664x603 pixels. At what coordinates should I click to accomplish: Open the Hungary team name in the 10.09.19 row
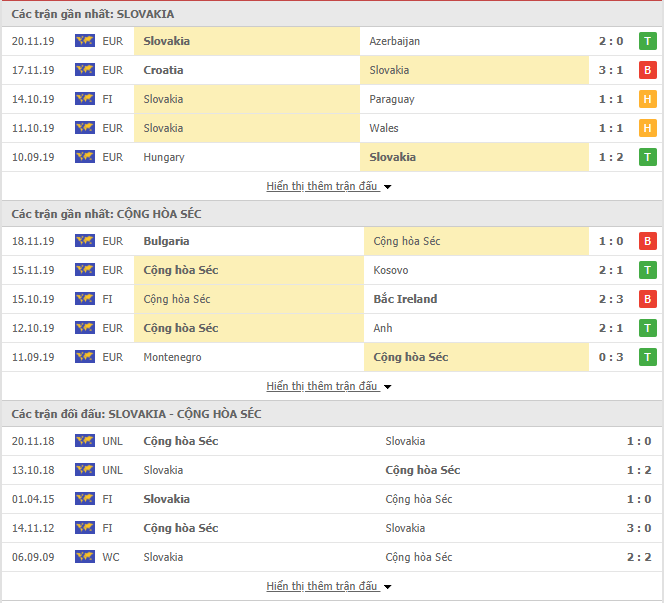pos(164,157)
